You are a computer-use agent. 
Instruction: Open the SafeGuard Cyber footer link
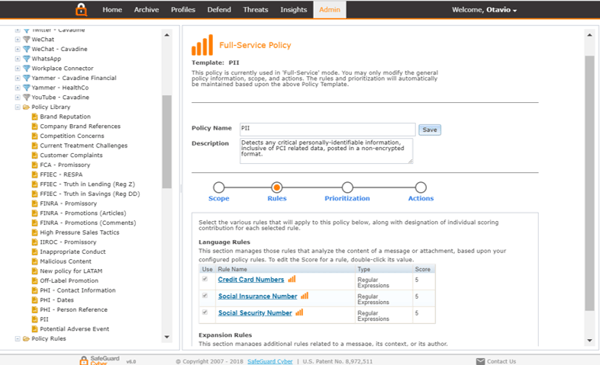click(270, 361)
